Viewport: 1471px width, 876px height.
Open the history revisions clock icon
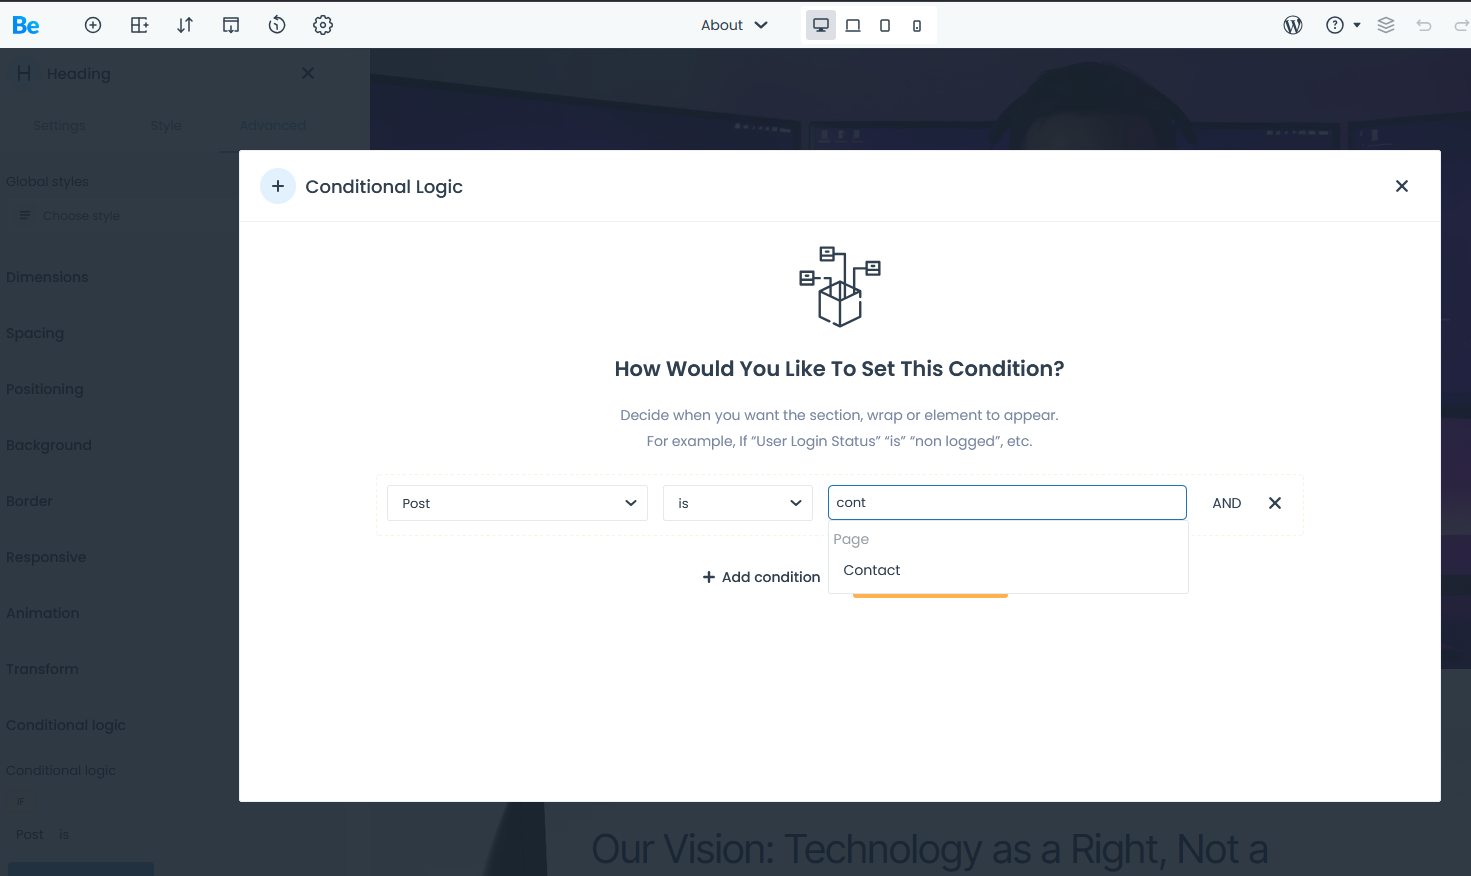point(277,25)
